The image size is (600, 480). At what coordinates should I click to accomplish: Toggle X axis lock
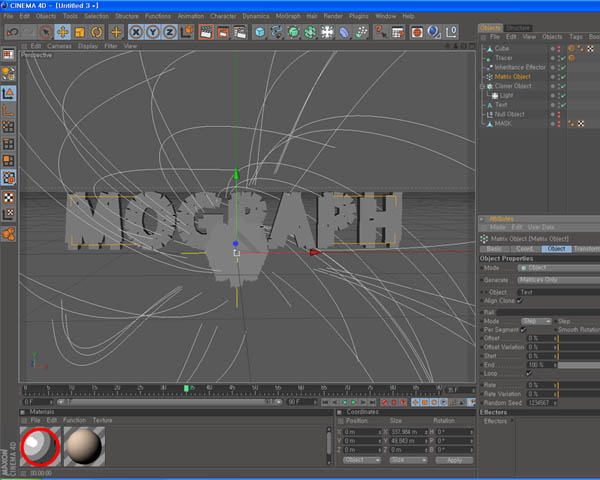pyautogui.click(x=136, y=32)
